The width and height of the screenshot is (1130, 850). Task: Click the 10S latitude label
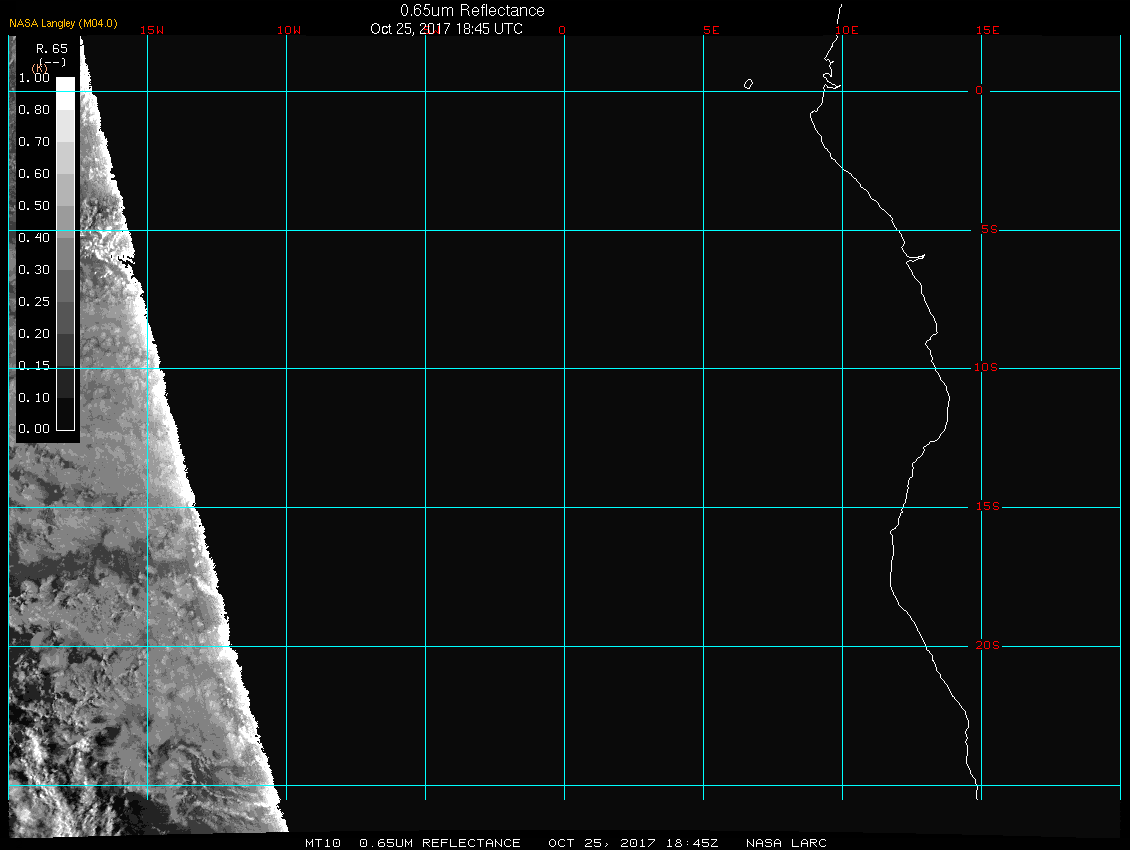(x=986, y=368)
